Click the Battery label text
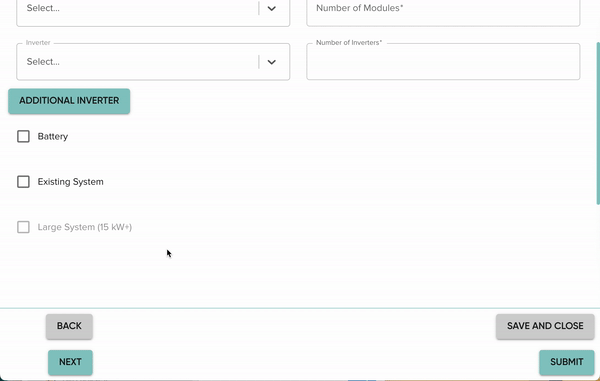Image resolution: width=600 pixels, height=381 pixels. [x=53, y=137]
